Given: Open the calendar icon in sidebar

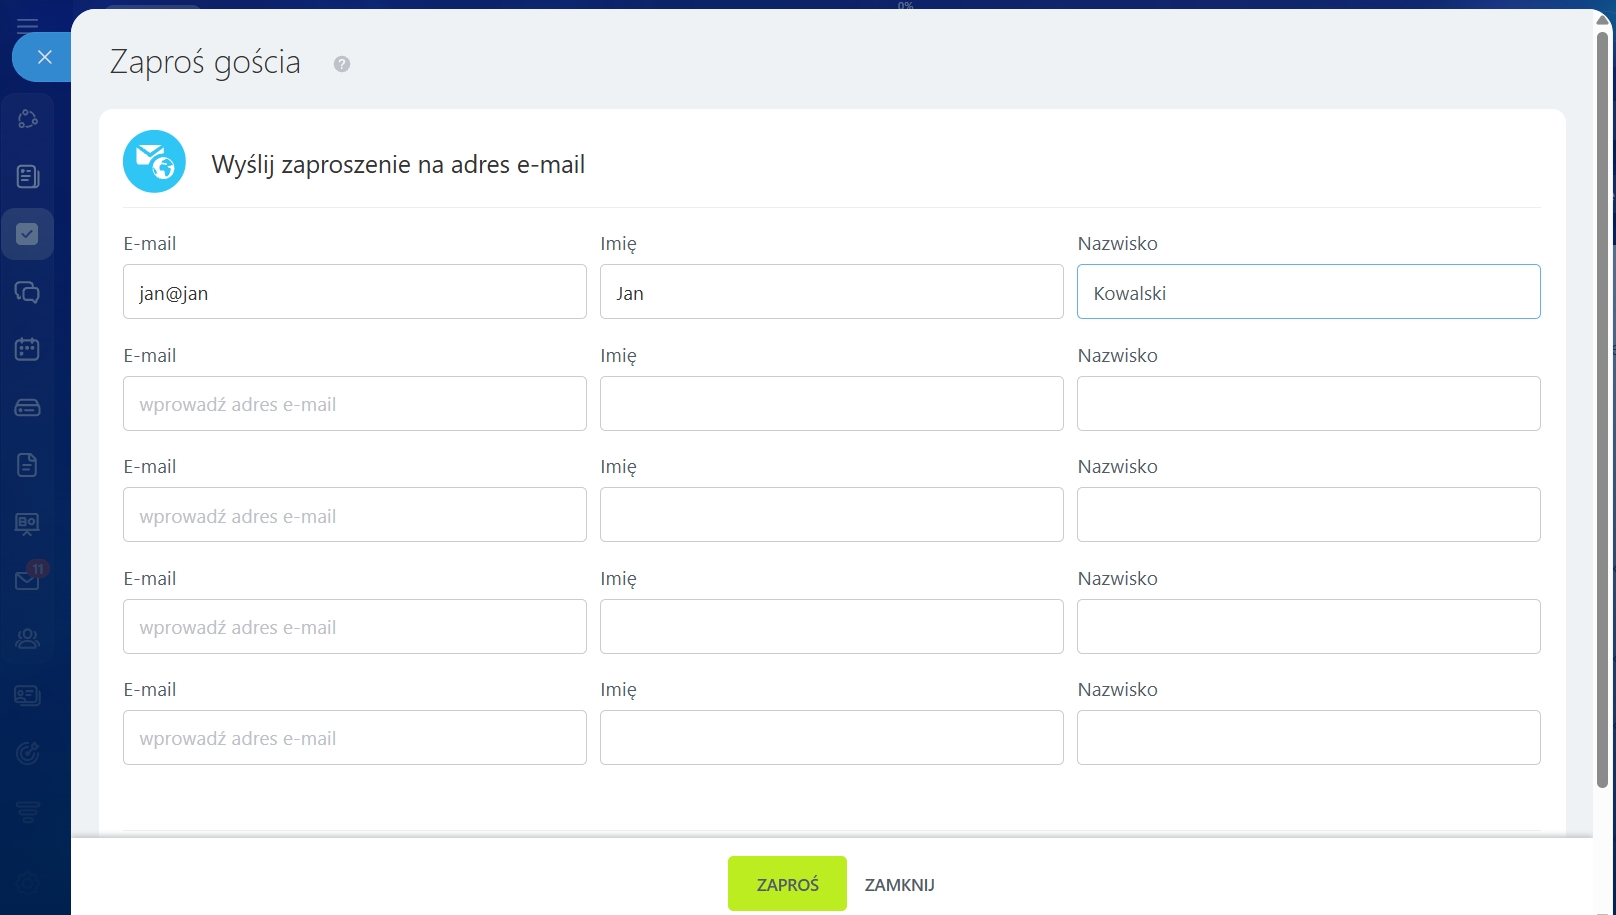Looking at the screenshot, I should pos(28,349).
